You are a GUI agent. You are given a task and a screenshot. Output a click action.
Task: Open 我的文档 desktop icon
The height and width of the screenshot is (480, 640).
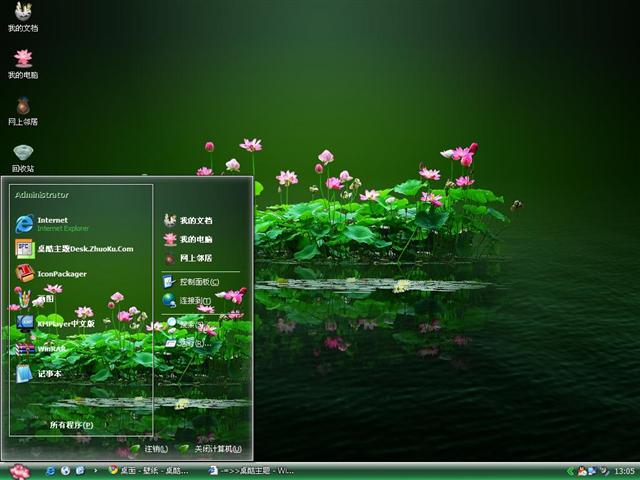22,17
